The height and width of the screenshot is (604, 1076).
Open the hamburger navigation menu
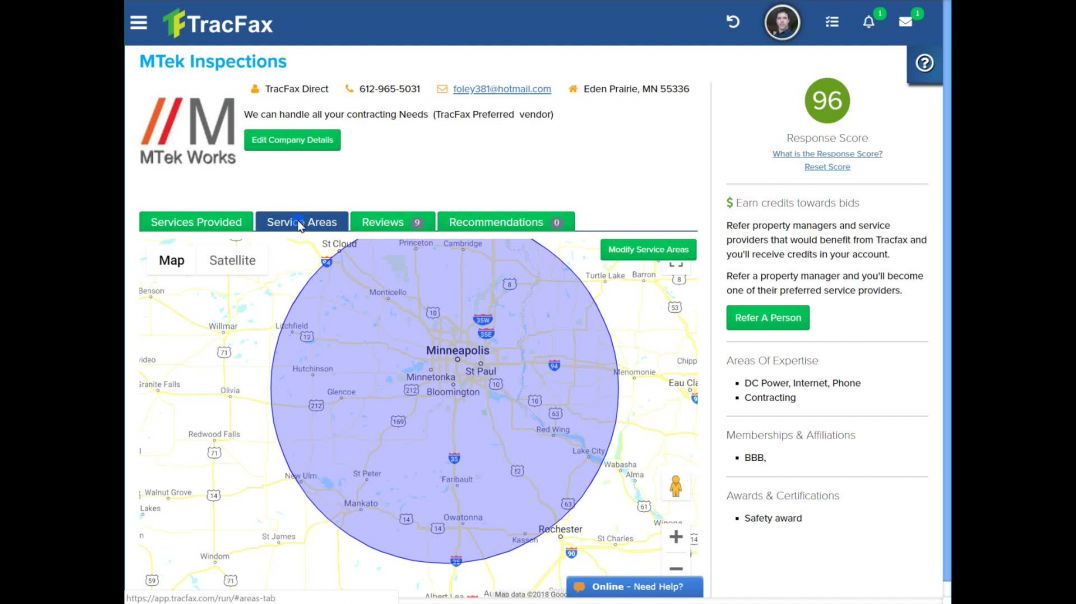click(139, 23)
